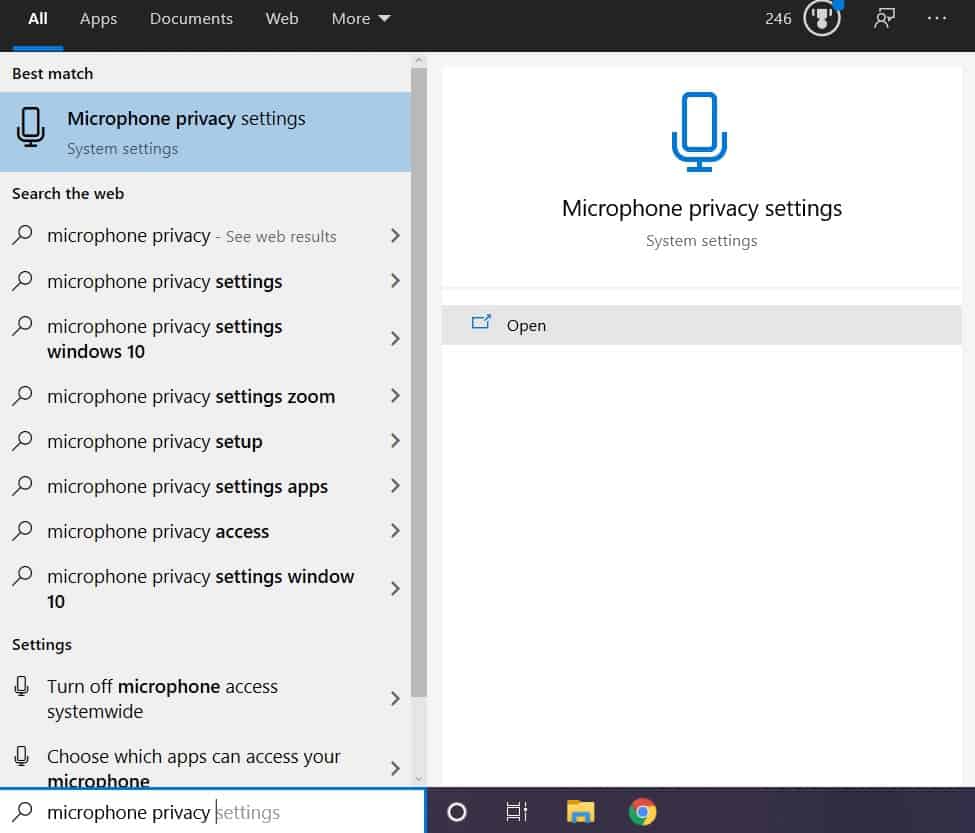Expand arrow for Turn off microphone access
975x833 pixels.
[395, 699]
